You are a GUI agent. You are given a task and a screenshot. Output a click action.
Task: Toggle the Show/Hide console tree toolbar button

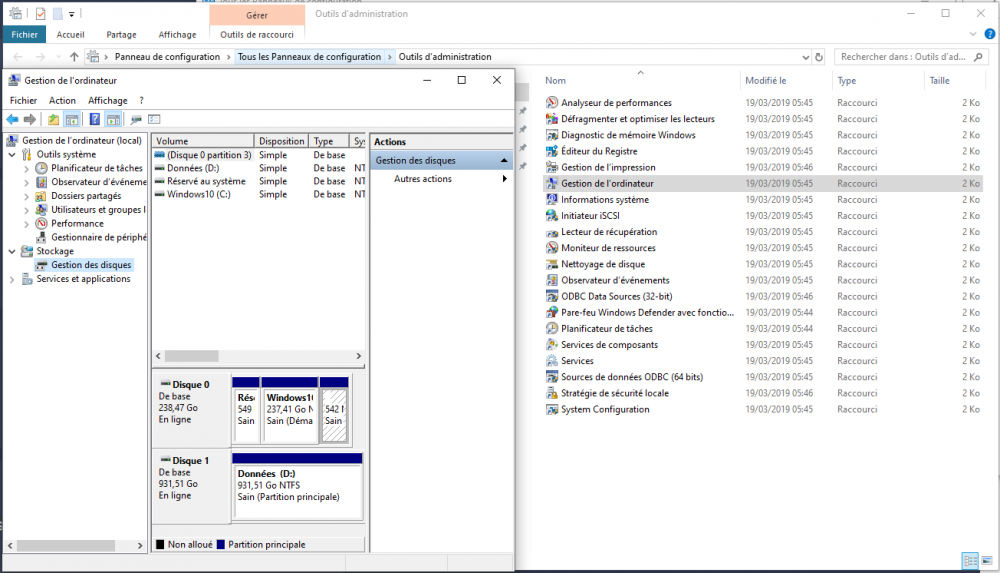pos(72,120)
